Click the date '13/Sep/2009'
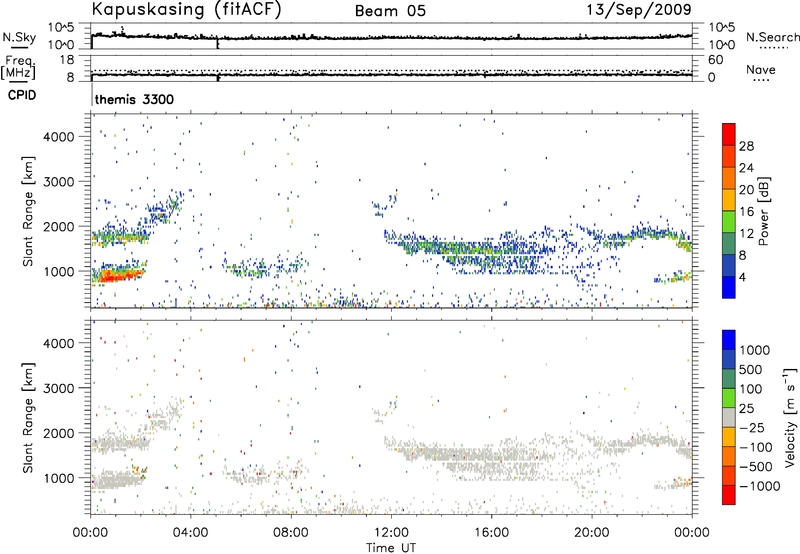The image size is (800, 554). pyautogui.click(x=639, y=9)
